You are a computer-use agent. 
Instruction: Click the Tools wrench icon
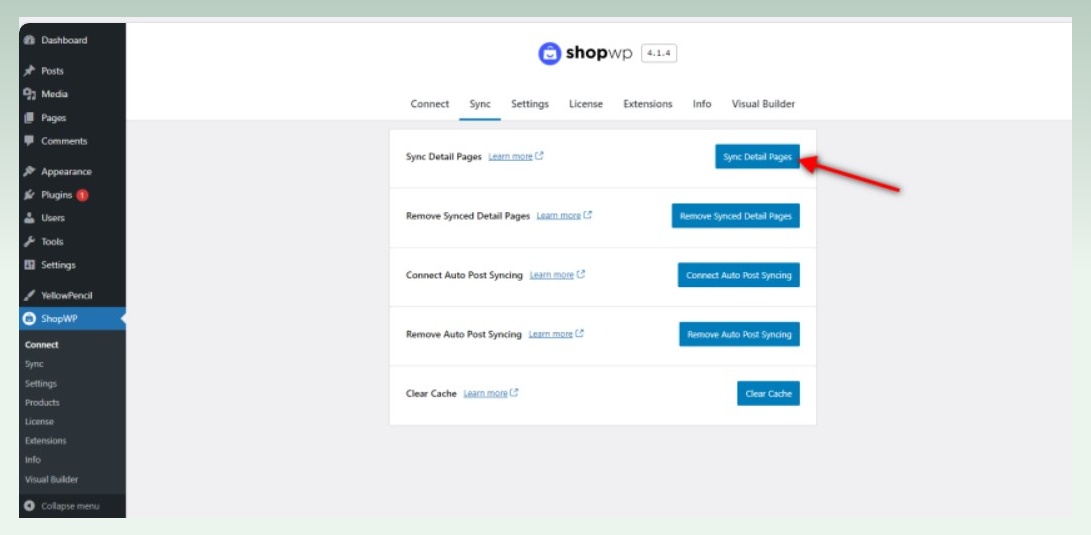(x=29, y=242)
